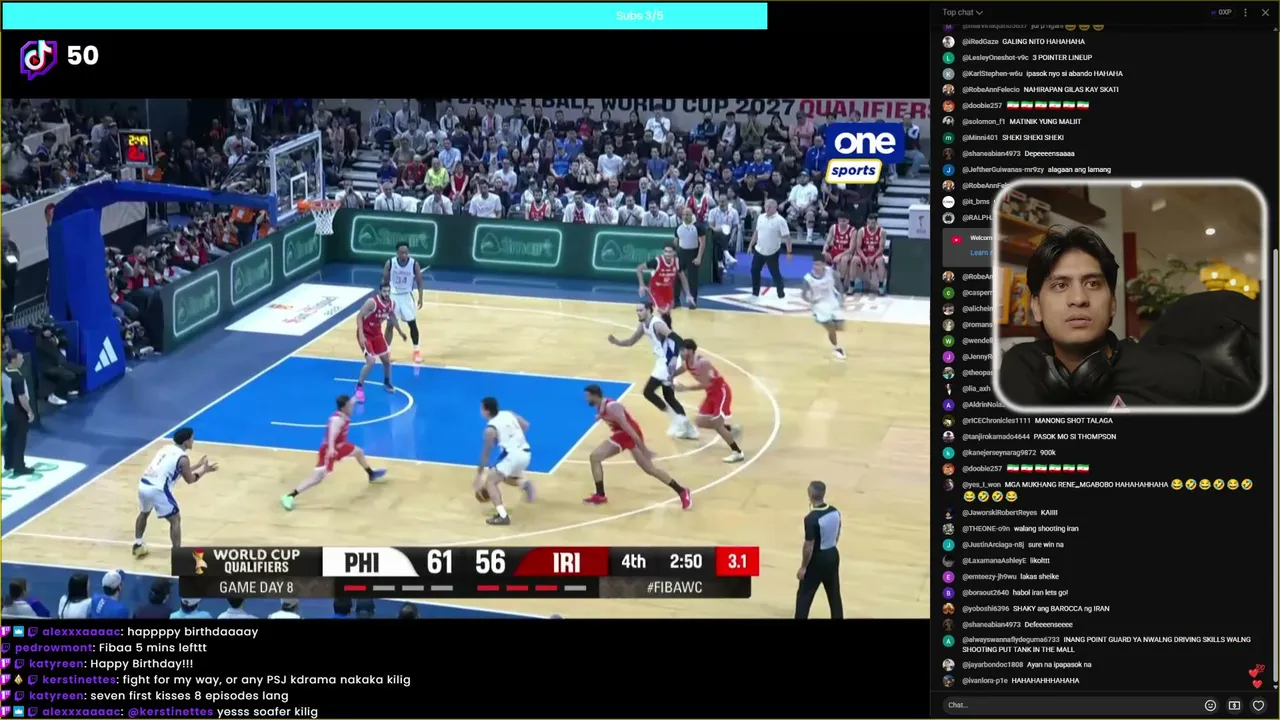
Task: Click @ivanlora-p1e's avatar
Action: [948, 681]
